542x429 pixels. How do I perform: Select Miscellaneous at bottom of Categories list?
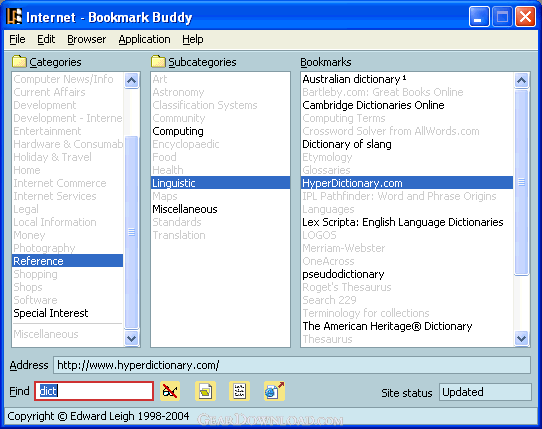point(67,334)
